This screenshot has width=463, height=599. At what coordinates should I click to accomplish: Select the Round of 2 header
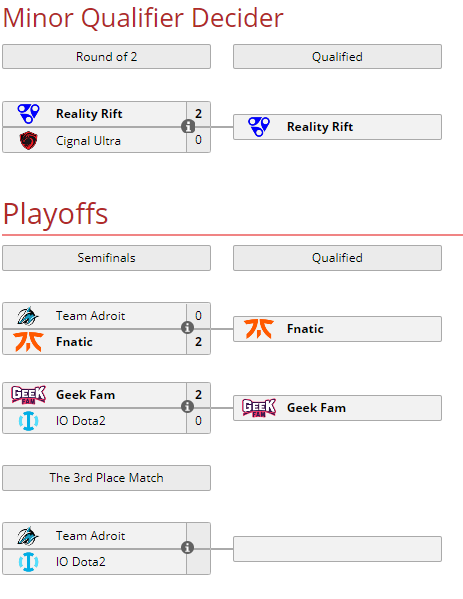[106, 57]
